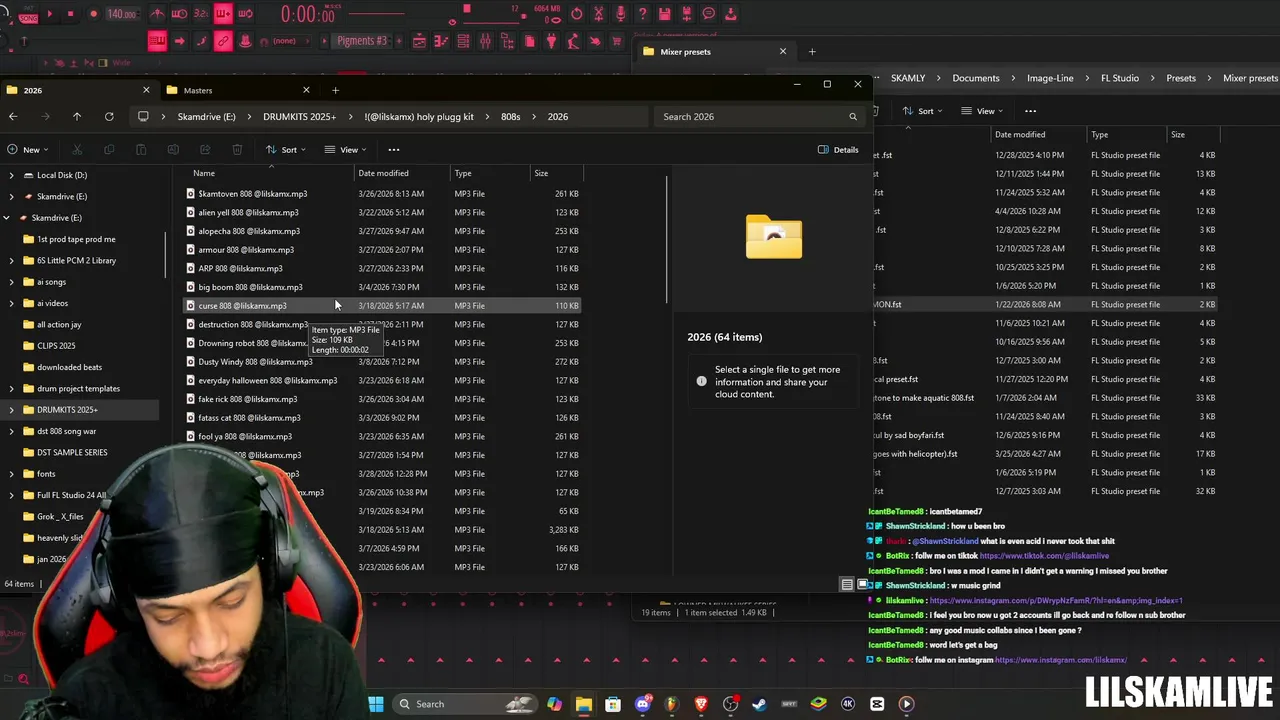Open the New dropdown menu
The height and width of the screenshot is (720, 1280).
(29, 150)
